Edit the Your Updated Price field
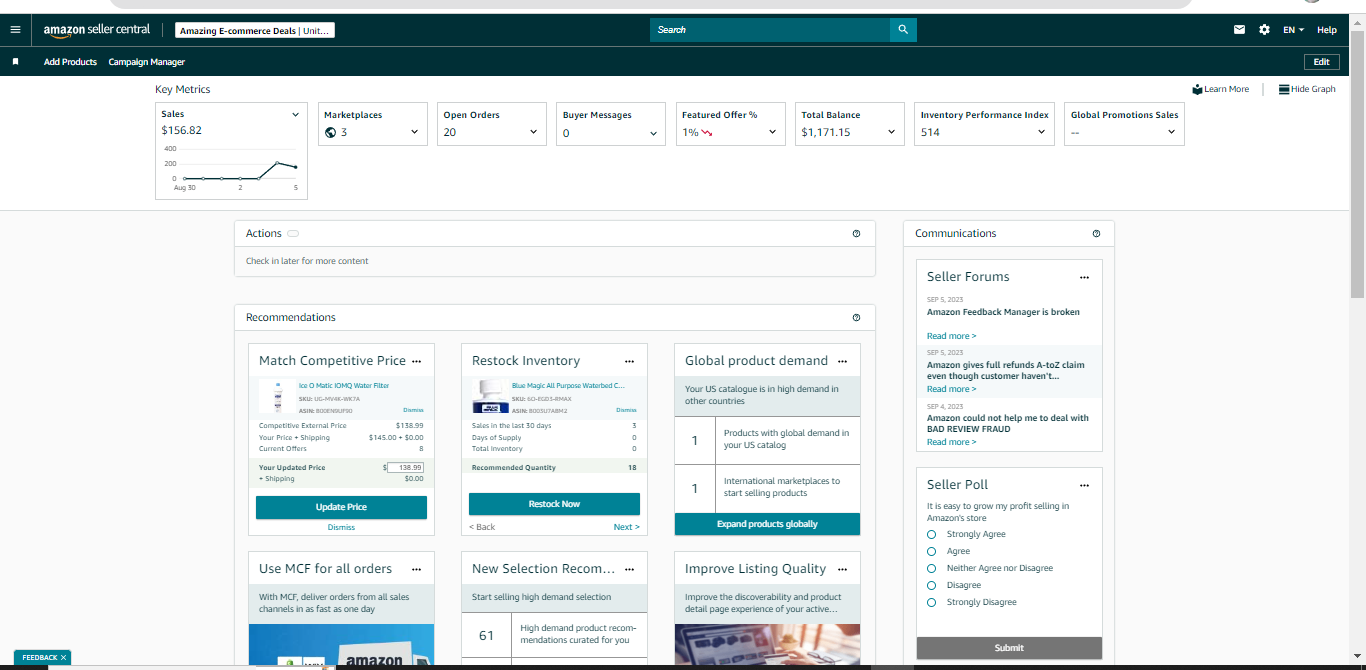This screenshot has height=670, width=1366. click(x=405, y=467)
